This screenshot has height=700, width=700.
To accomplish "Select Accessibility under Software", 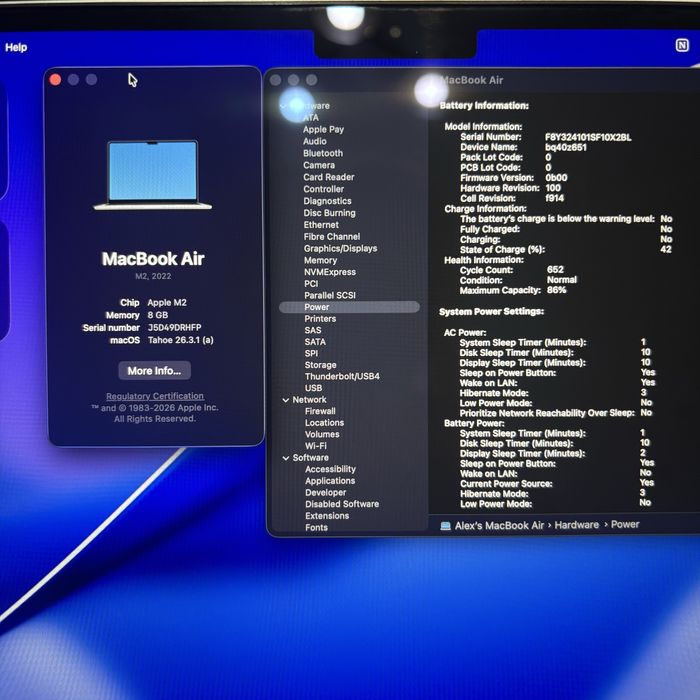I will click(x=330, y=469).
